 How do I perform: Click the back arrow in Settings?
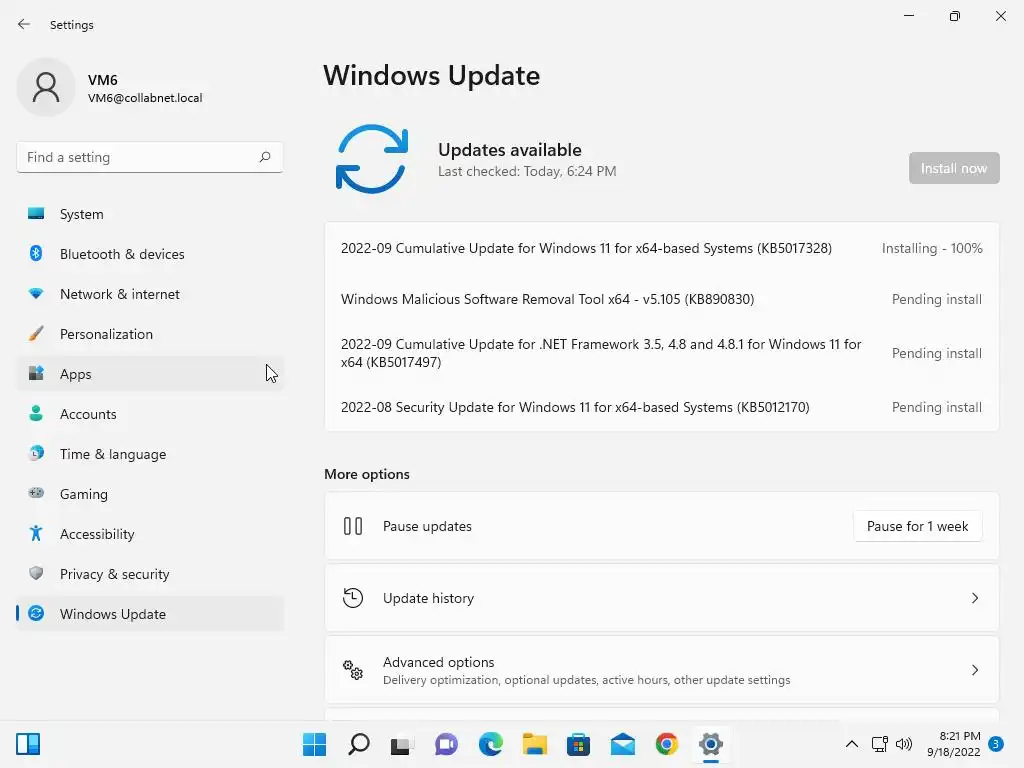24,24
